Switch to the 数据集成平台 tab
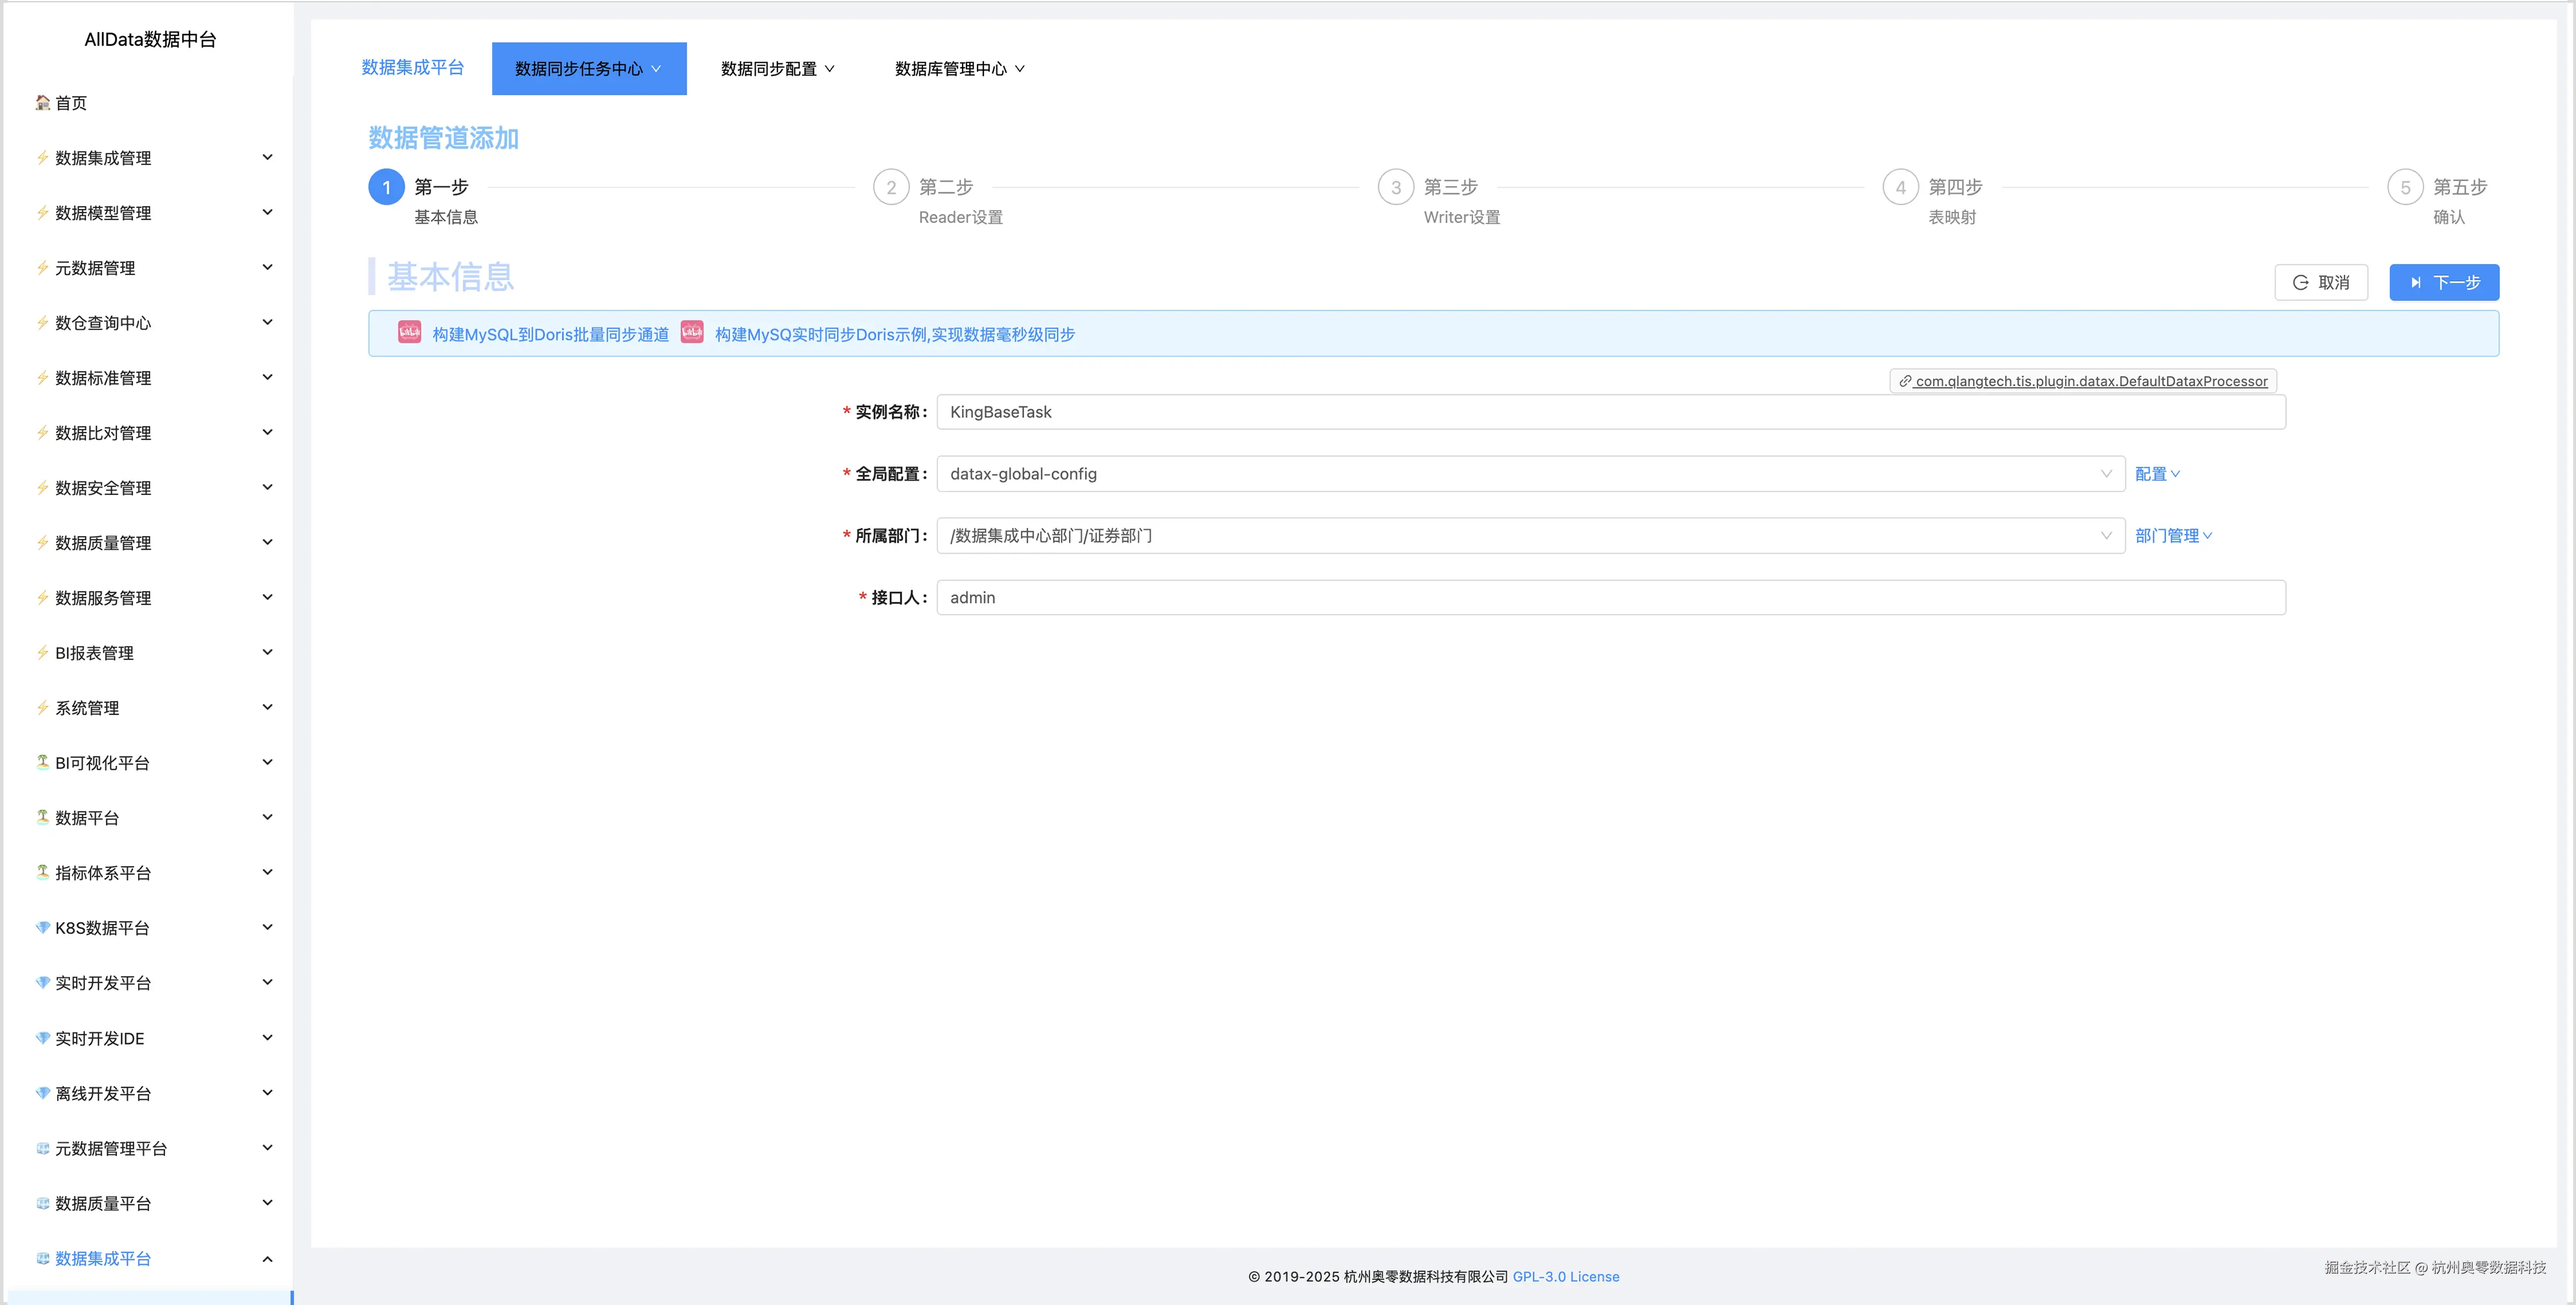 click(x=412, y=68)
